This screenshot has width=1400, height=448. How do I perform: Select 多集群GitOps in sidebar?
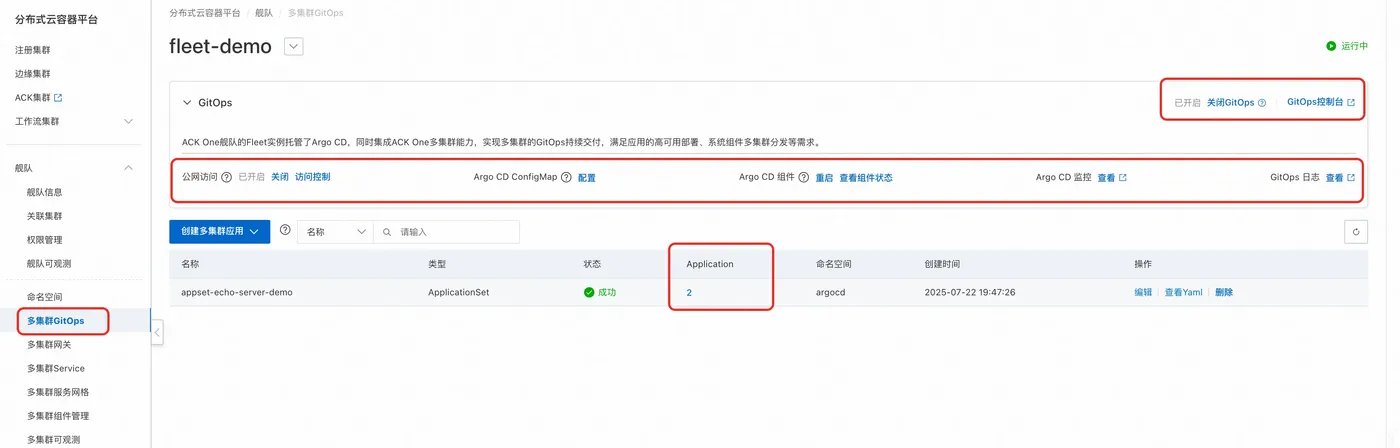pyautogui.click(x=56, y=321)
